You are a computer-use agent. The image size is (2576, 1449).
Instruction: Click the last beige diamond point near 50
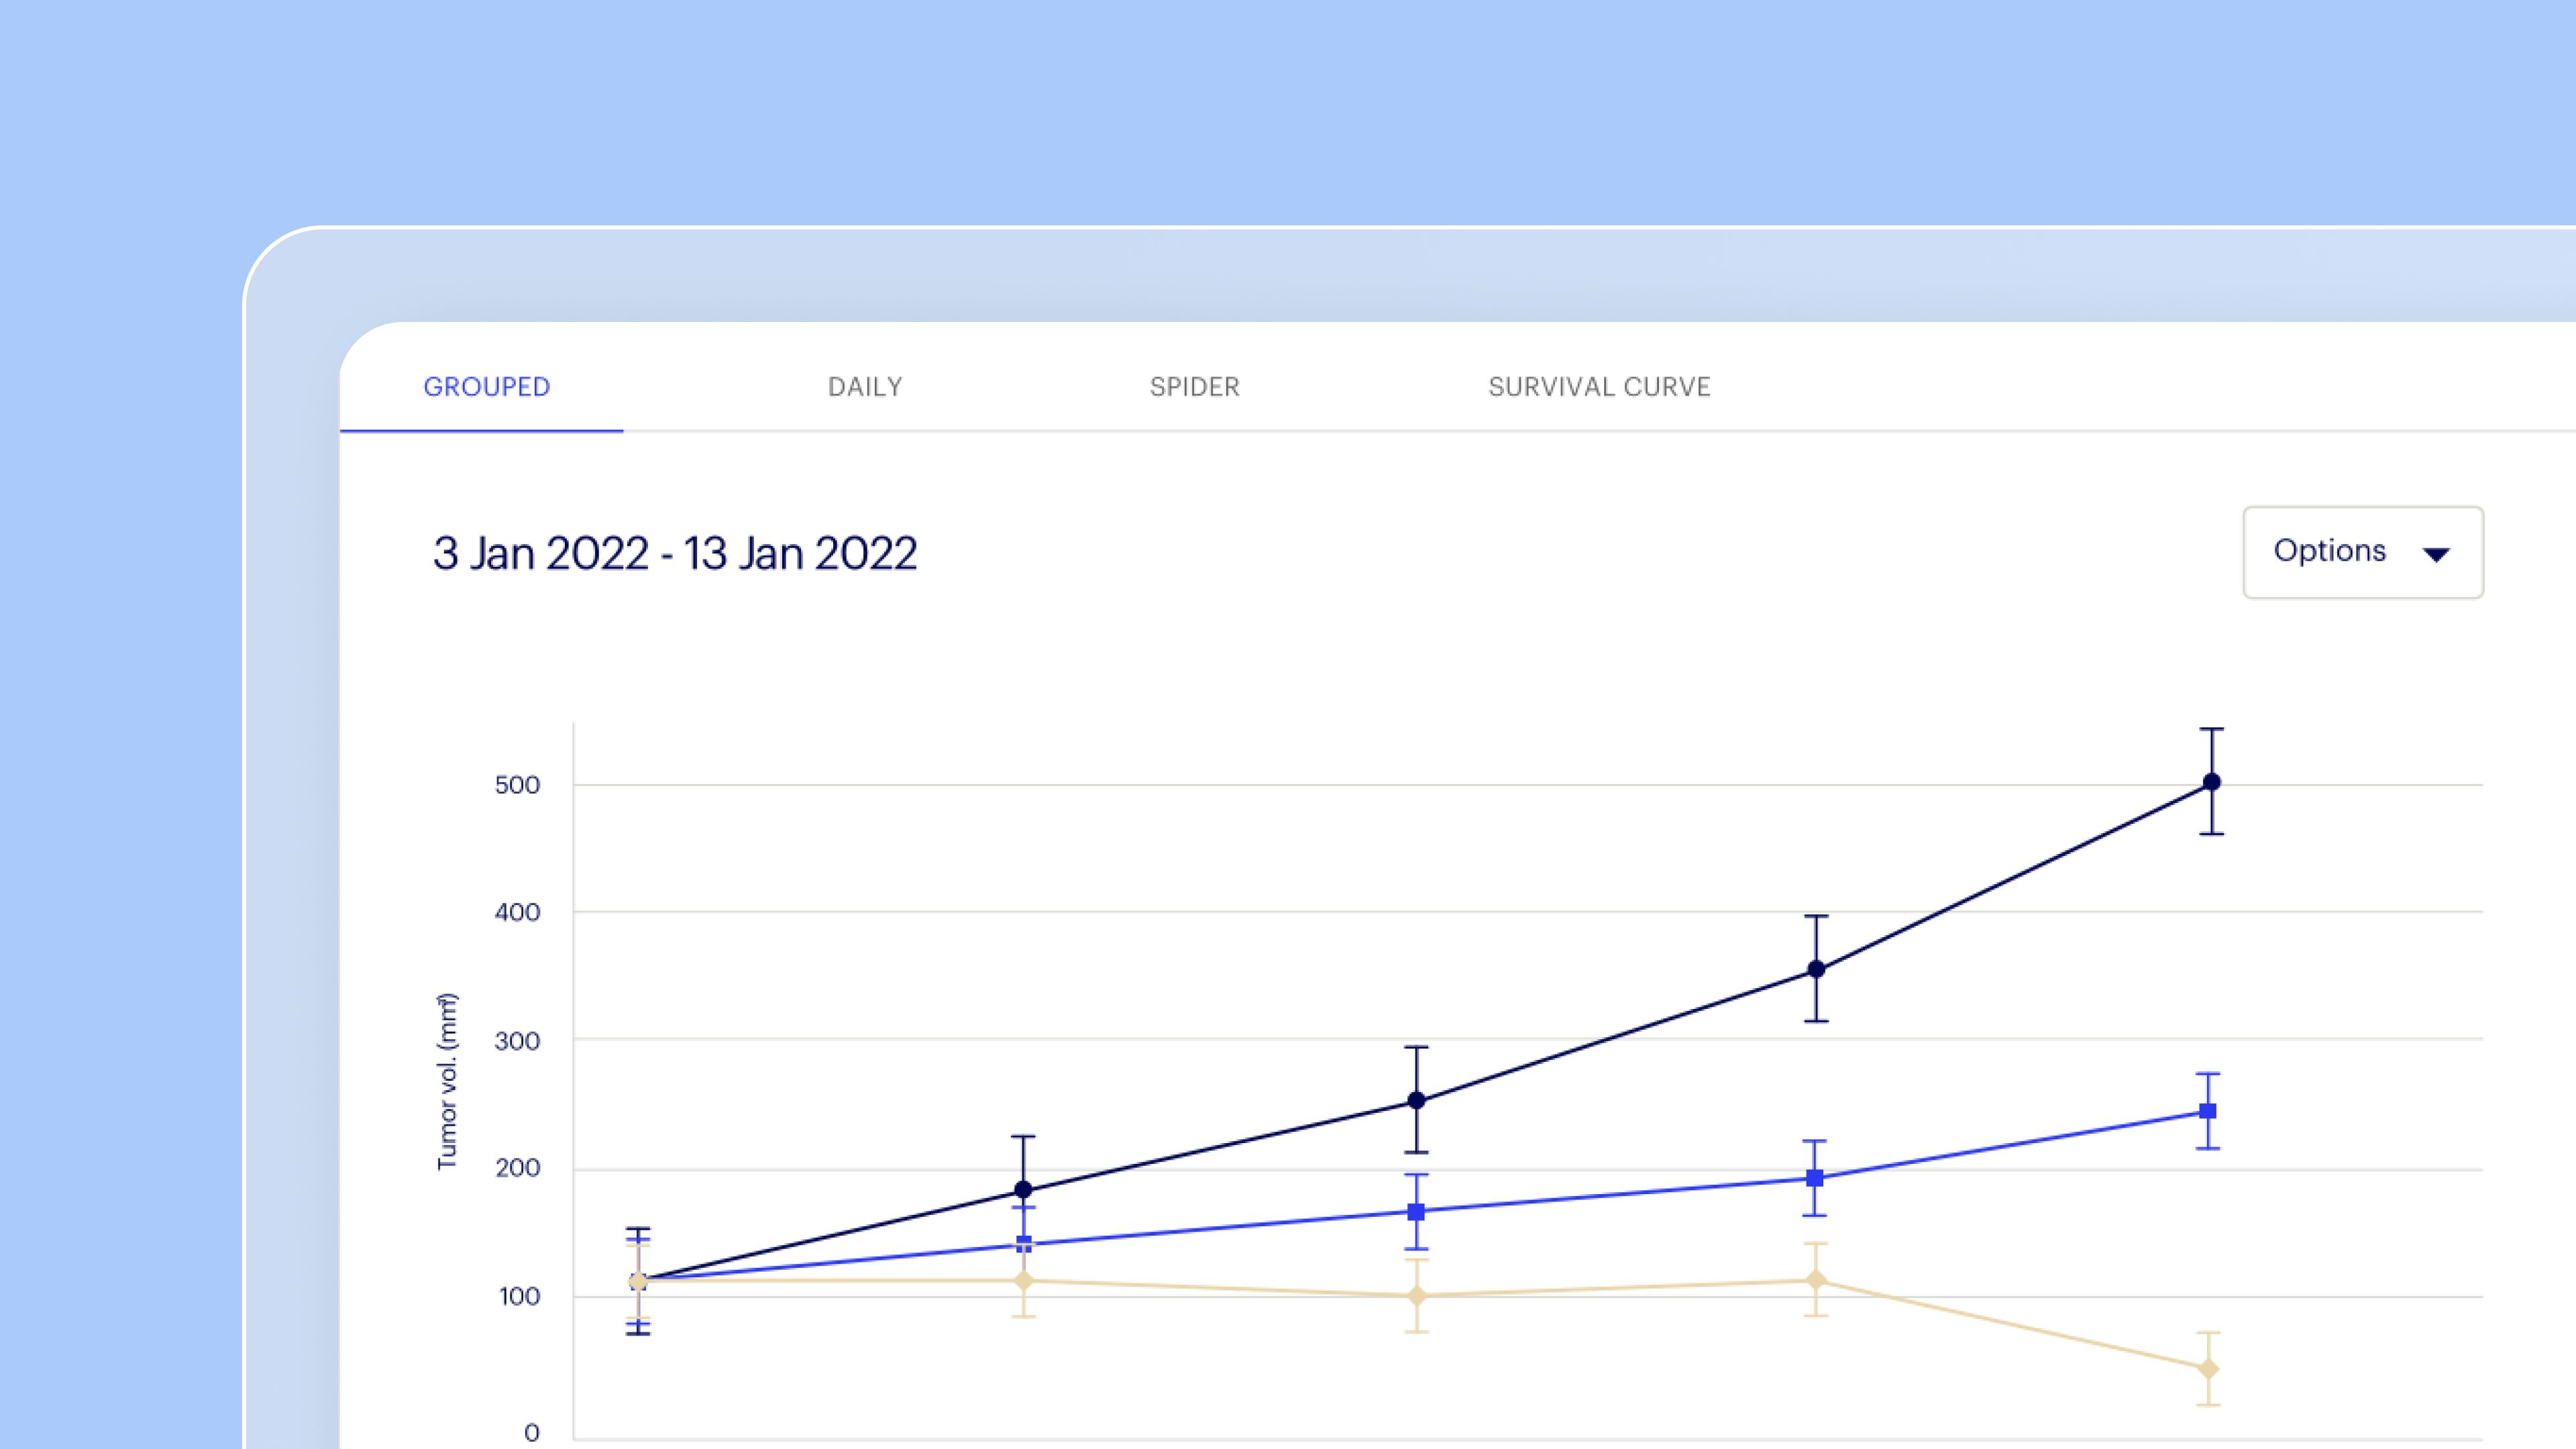tap(2208, 1369)
